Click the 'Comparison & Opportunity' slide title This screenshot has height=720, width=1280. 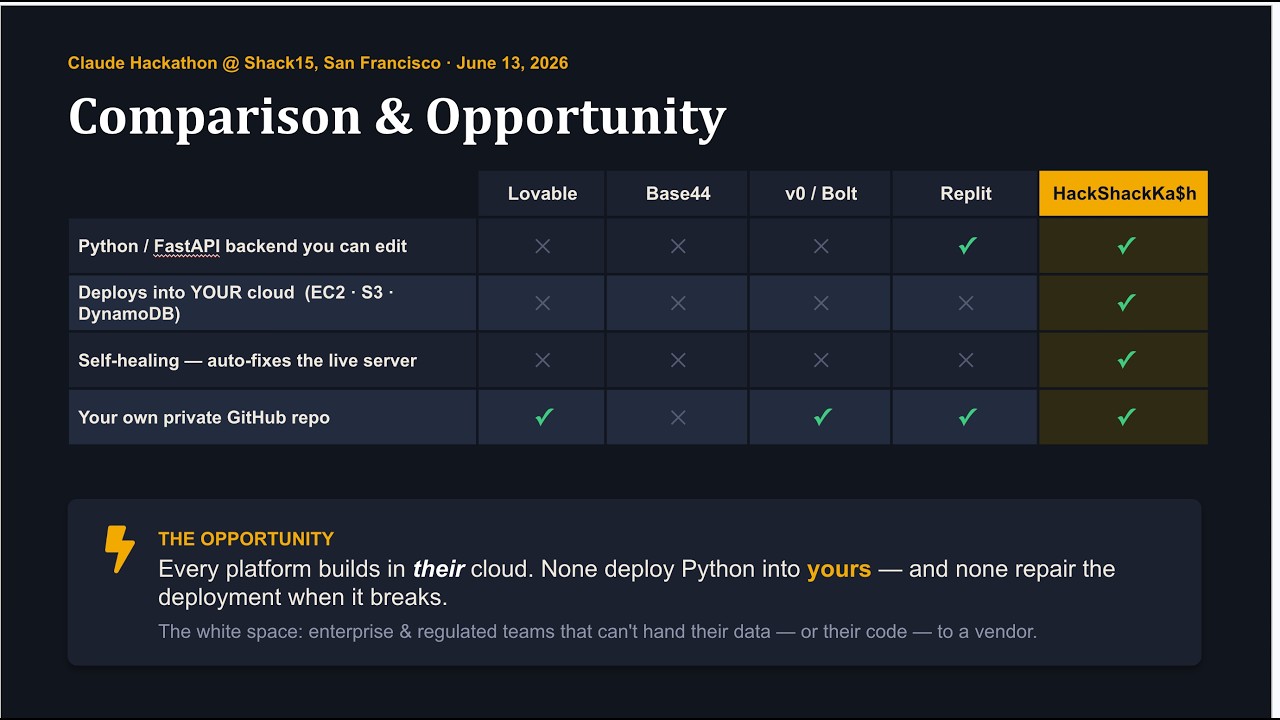[x=397, y=117]
